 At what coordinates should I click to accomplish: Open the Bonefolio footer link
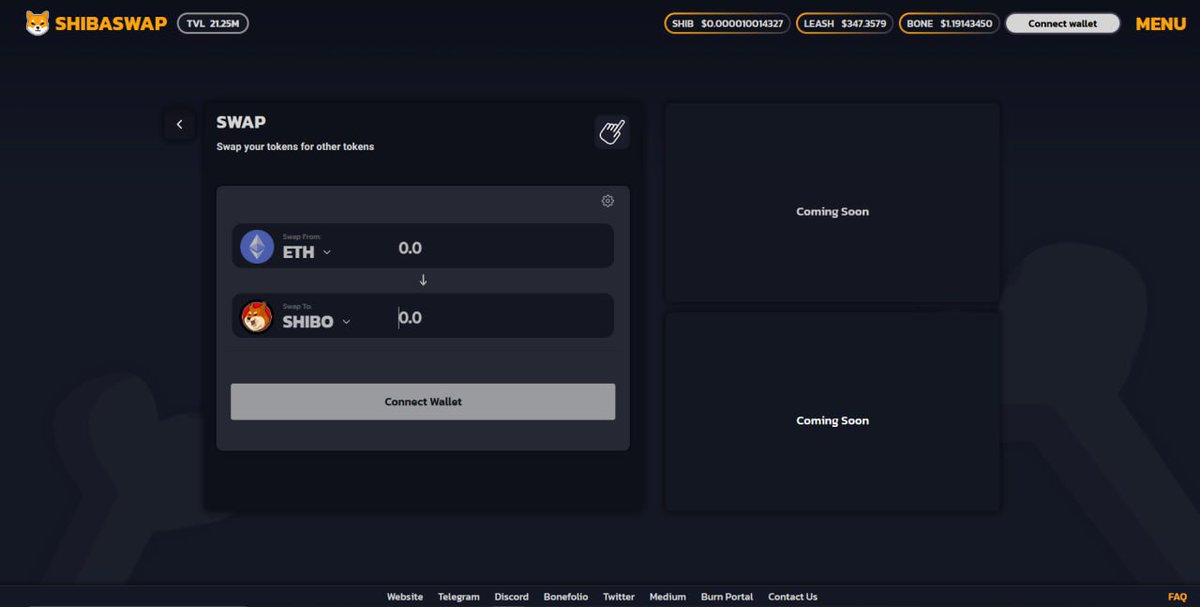pos(566,597)
